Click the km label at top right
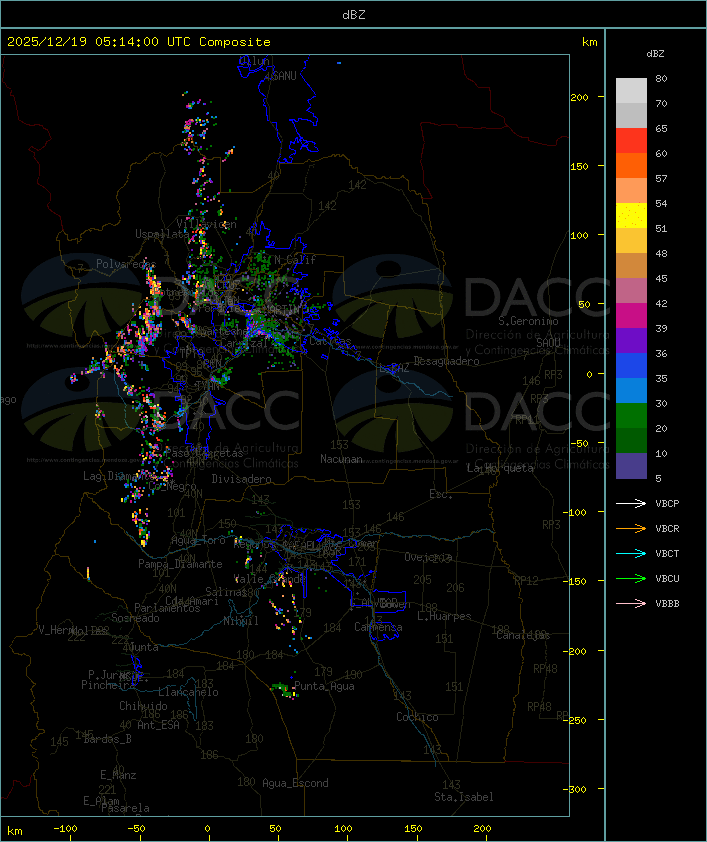707x842 pixels. 589,42
